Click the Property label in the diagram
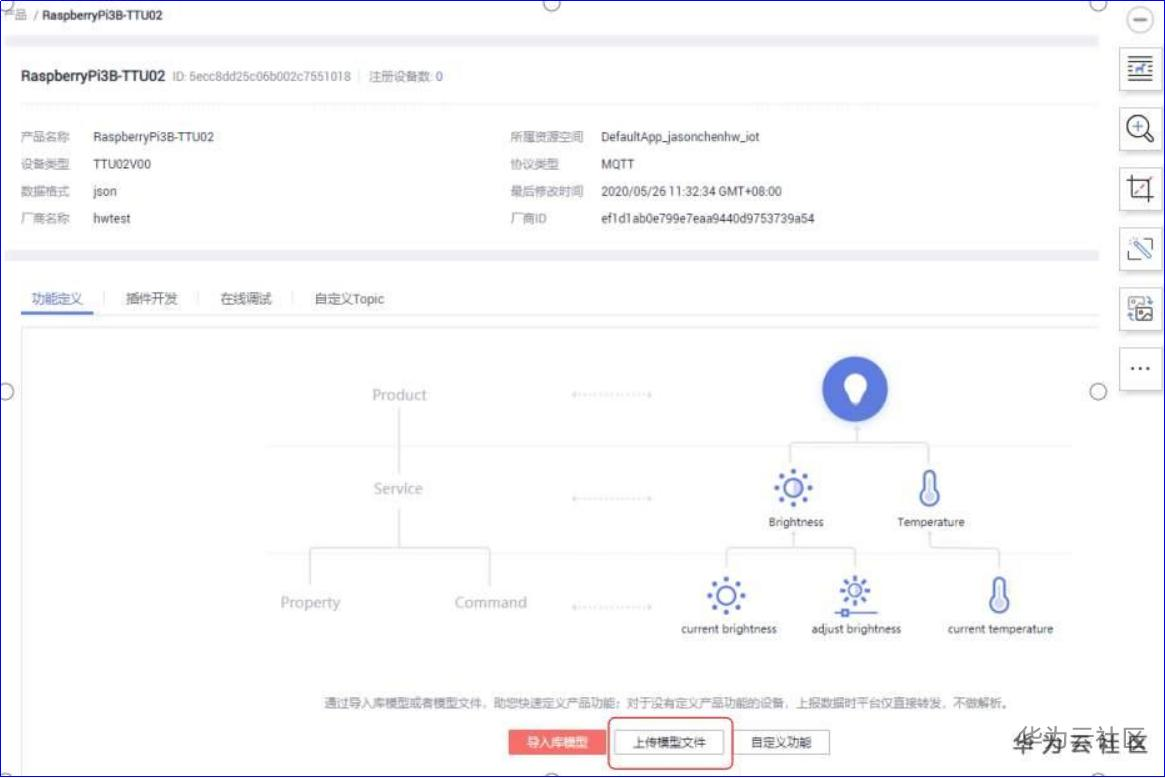 pos(311,602)
